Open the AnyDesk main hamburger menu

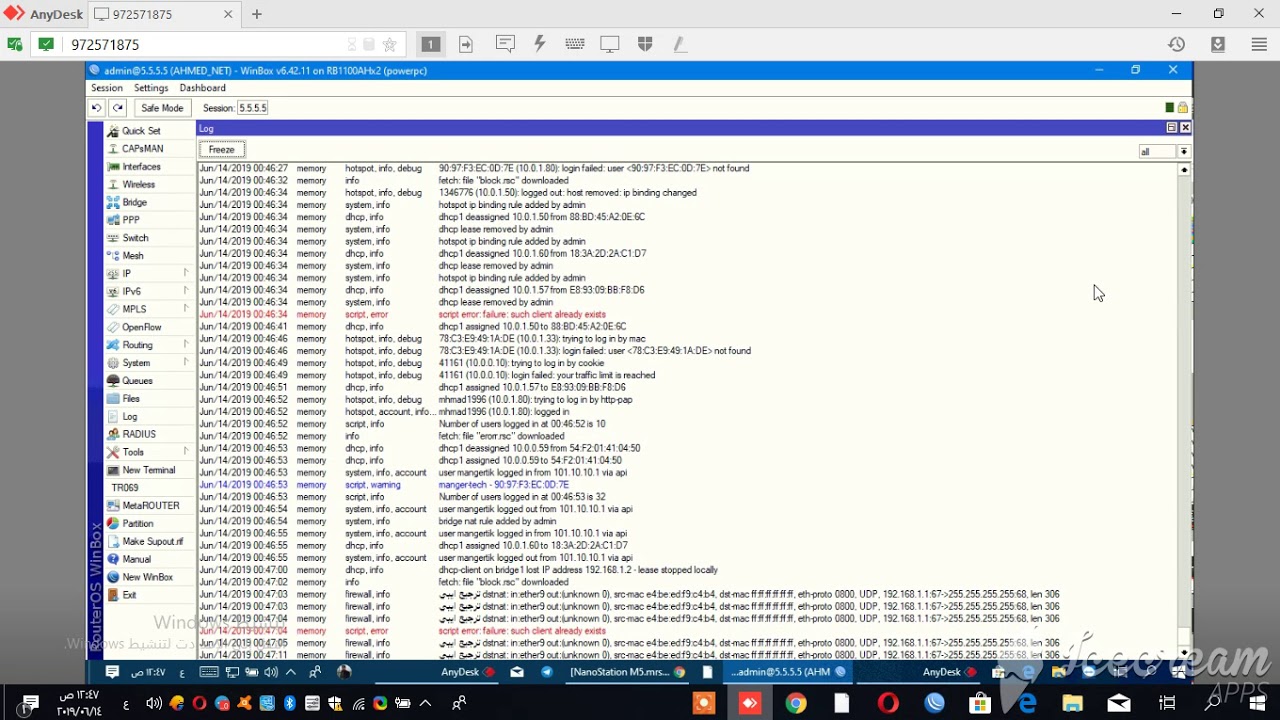pos(1259,44)
